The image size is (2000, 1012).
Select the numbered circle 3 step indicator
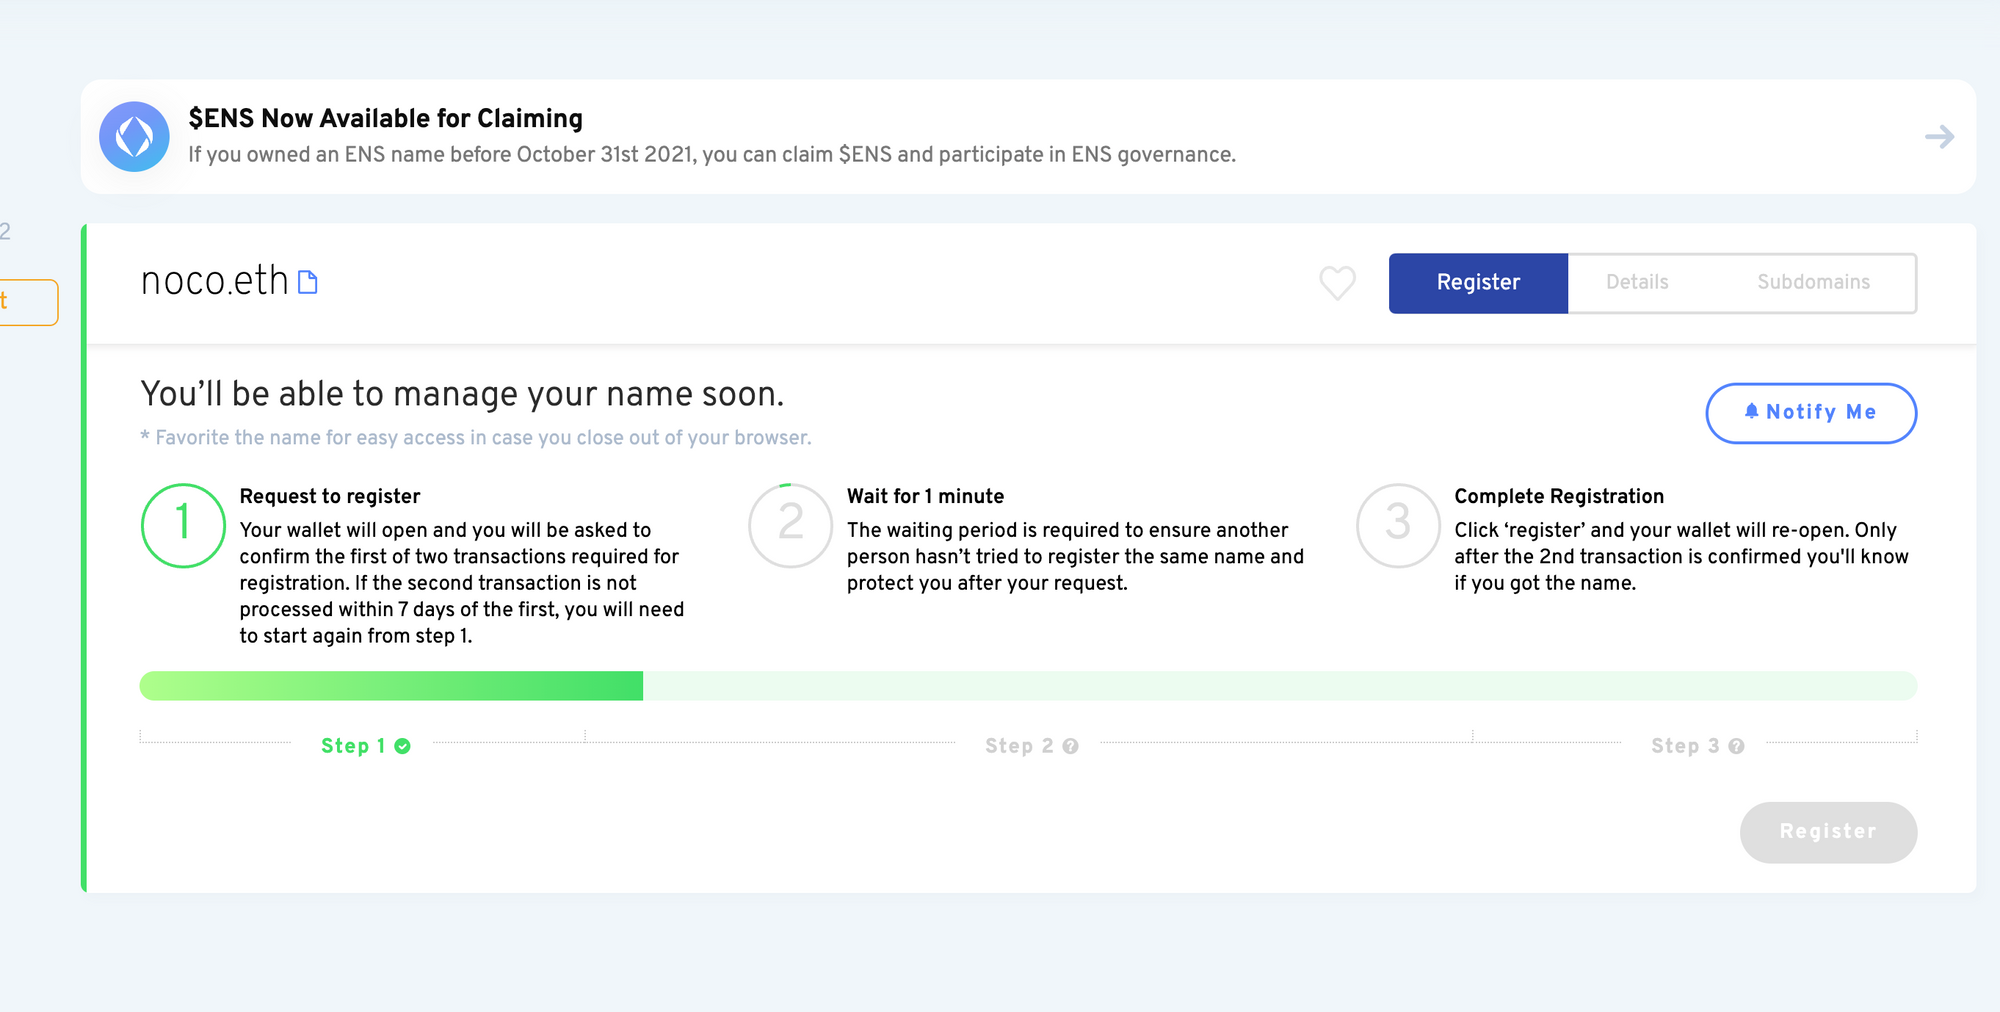coord(1397,525)
